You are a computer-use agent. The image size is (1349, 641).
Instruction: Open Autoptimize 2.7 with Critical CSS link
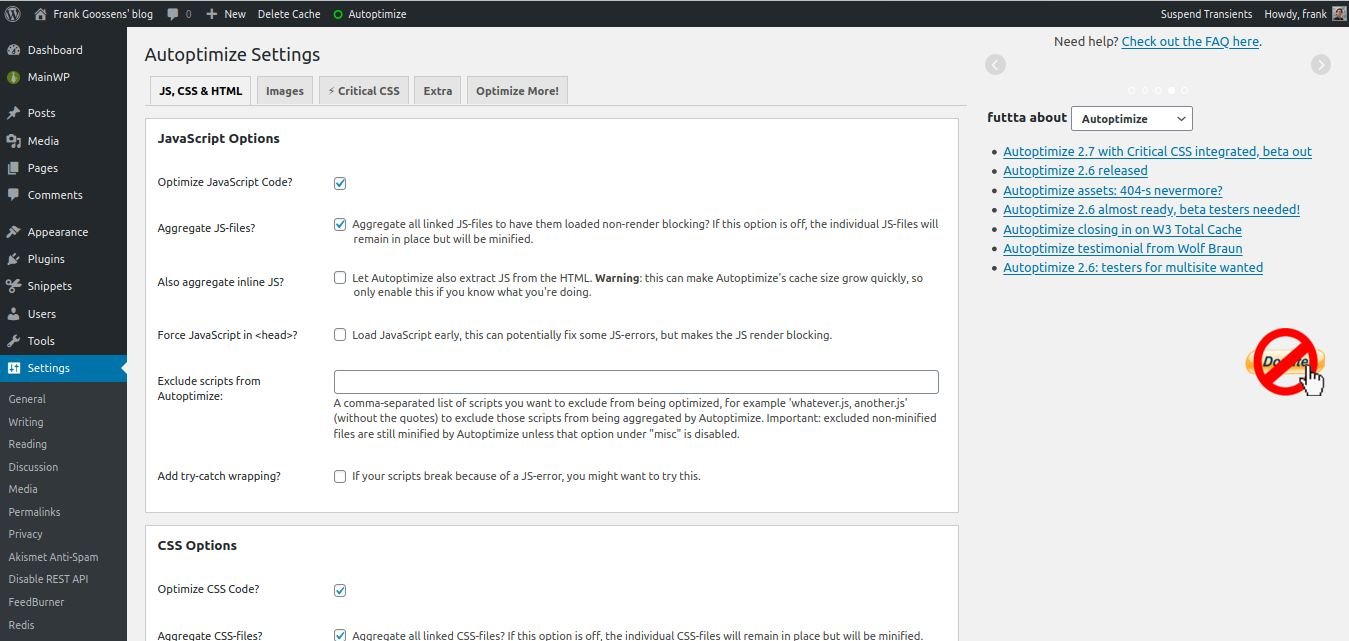coord(1157,152)
